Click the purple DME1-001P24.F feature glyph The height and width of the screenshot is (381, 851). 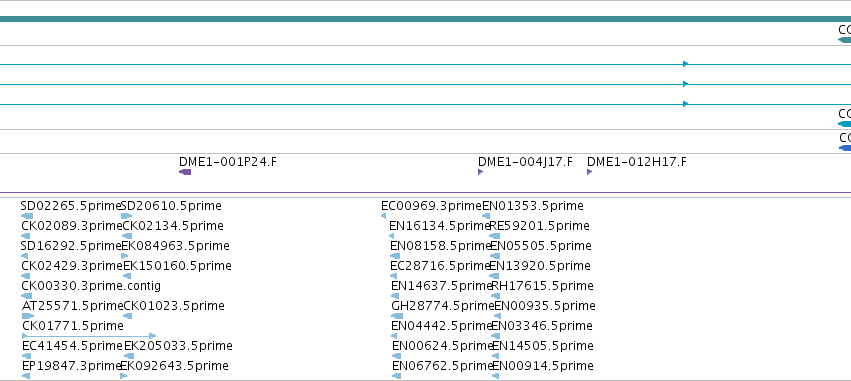click(x=185, y=172)
